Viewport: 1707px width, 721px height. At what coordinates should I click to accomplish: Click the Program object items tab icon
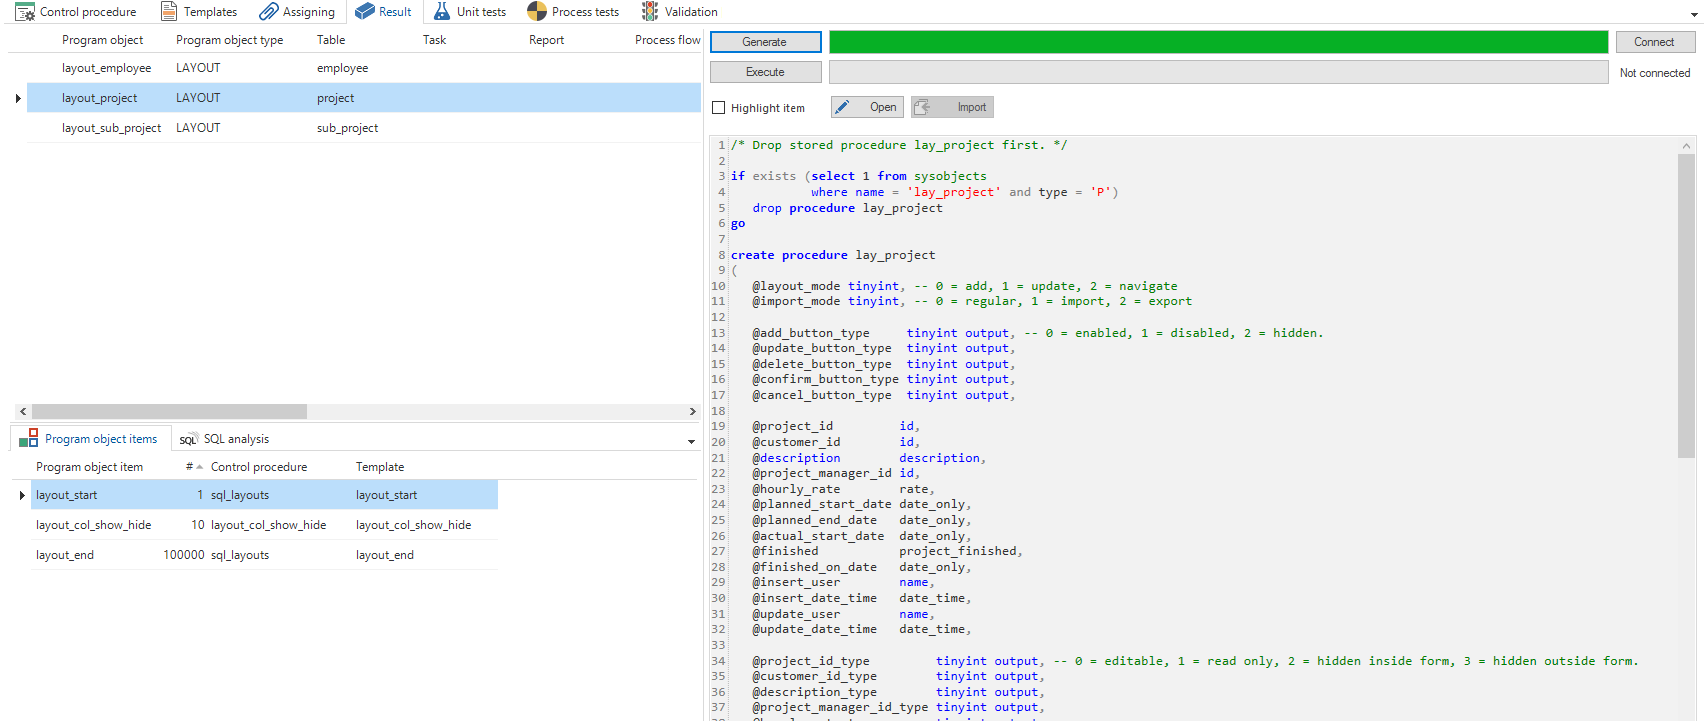28,439
